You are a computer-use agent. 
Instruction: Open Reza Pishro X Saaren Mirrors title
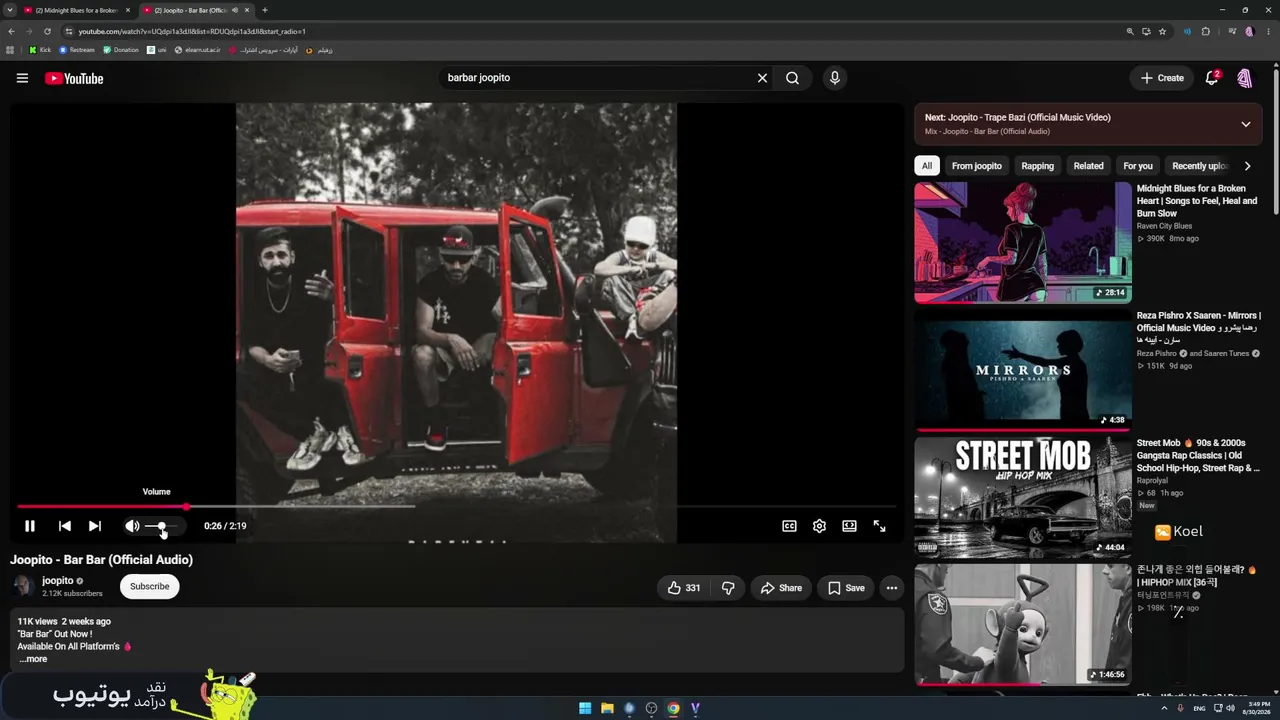(x=1198, y=327)
